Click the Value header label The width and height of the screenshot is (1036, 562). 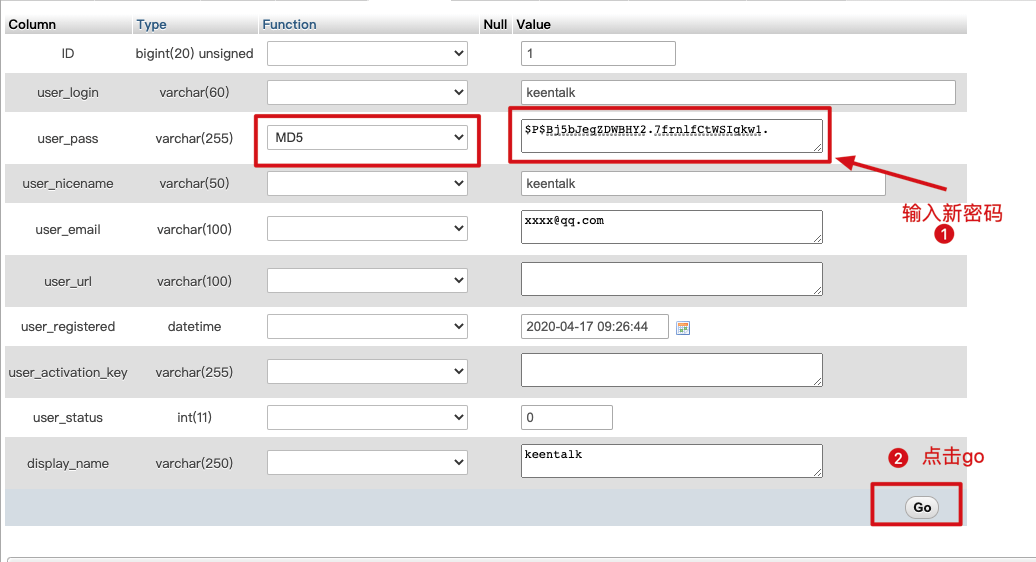pyautogui.click(x=533, y=24)
